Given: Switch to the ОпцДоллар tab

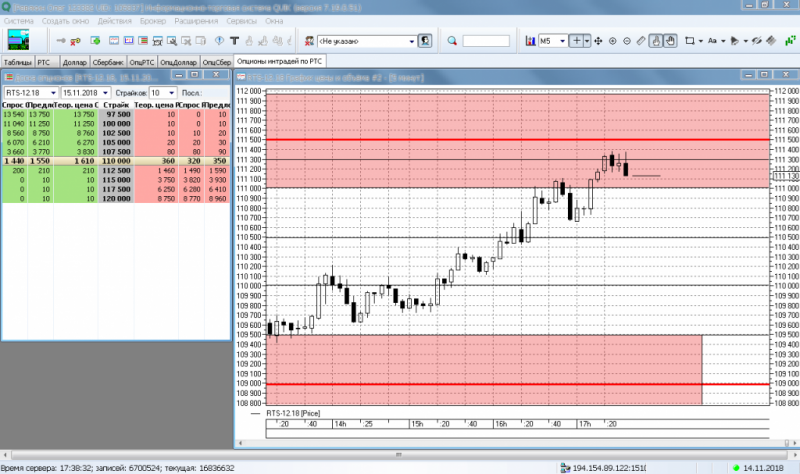Looking at the screenshot, I should tap(179, 62).
